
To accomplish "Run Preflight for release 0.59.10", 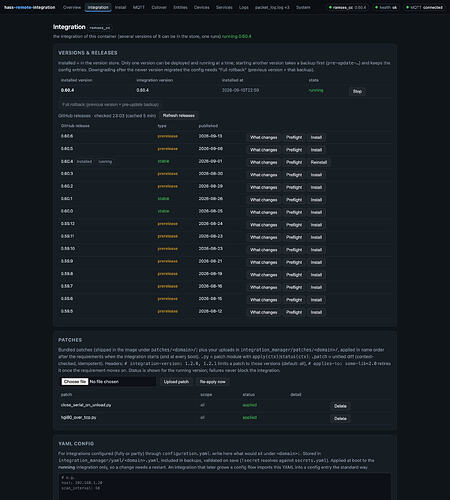I will [x=294, y=250].
